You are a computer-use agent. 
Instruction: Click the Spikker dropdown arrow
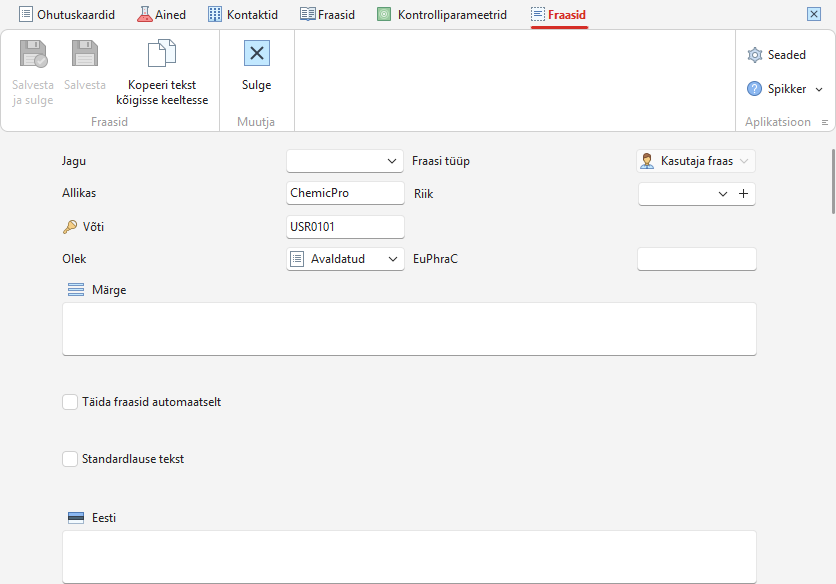click(819, 89)
